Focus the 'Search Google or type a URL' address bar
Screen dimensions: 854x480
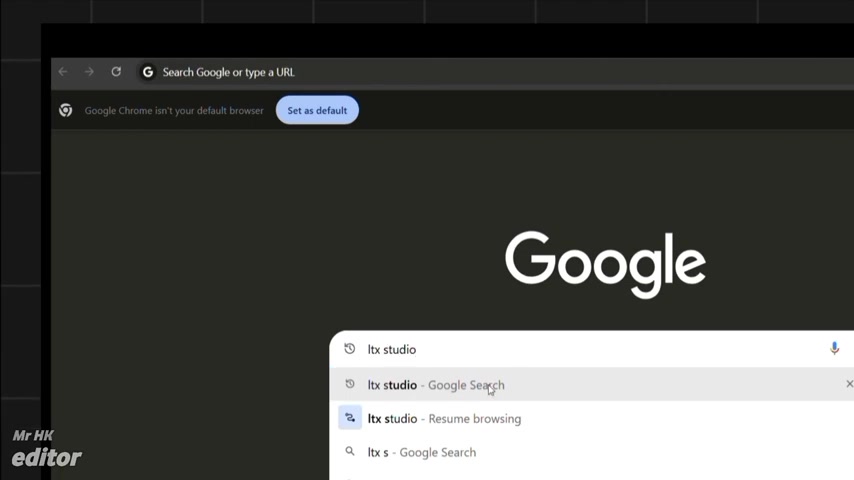tap(495, 72)
